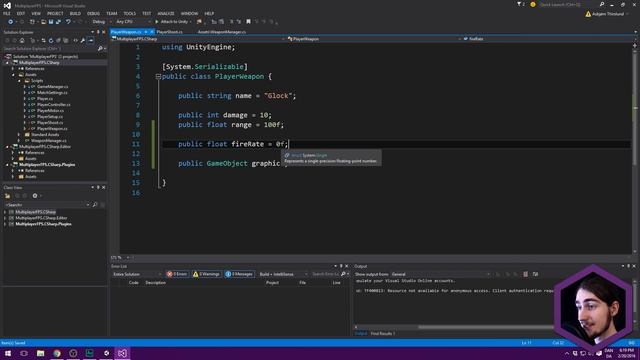Click the Class View new folder icon
This screenshot has width=640, height=360.
coord(7,196)
